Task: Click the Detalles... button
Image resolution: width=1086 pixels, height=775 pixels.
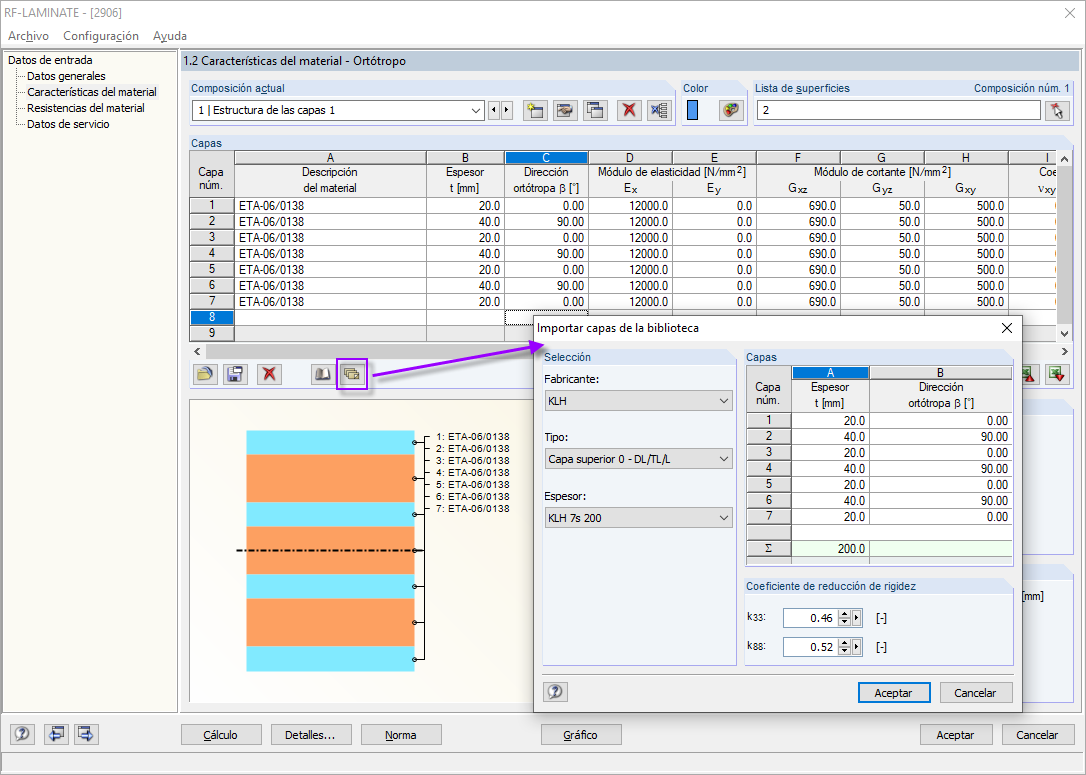Action: tap(310, 735)
